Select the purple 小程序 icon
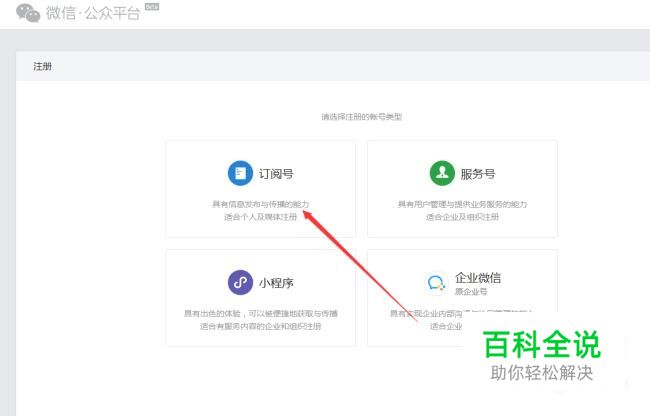650x416 pixels. pyautogui.click(x=240, y=282)
